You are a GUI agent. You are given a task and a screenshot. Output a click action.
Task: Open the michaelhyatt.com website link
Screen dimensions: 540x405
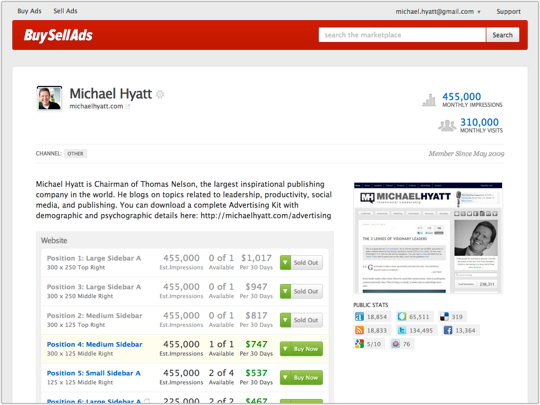pos(96,106)
